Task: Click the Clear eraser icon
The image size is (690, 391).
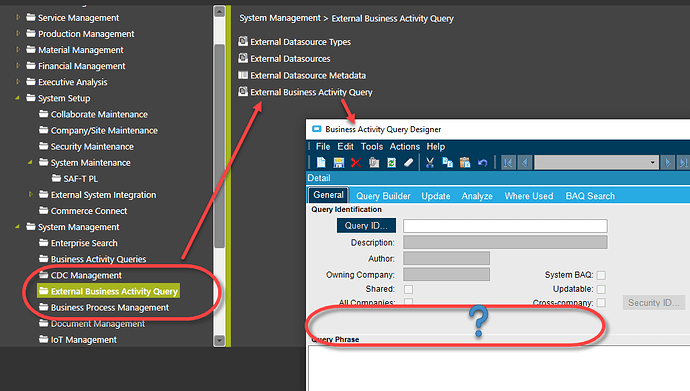Action: 409,163
